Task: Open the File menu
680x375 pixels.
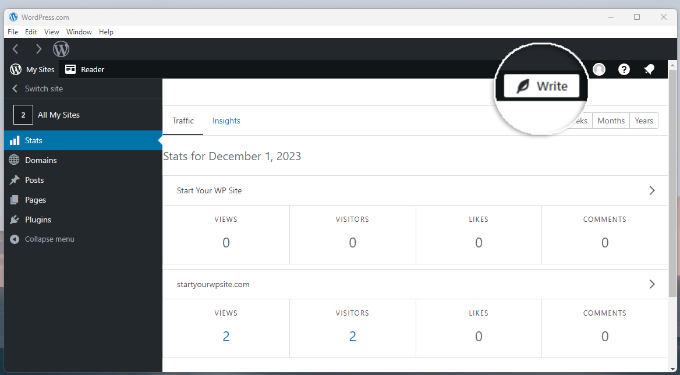Action: [x=13, y=32]
